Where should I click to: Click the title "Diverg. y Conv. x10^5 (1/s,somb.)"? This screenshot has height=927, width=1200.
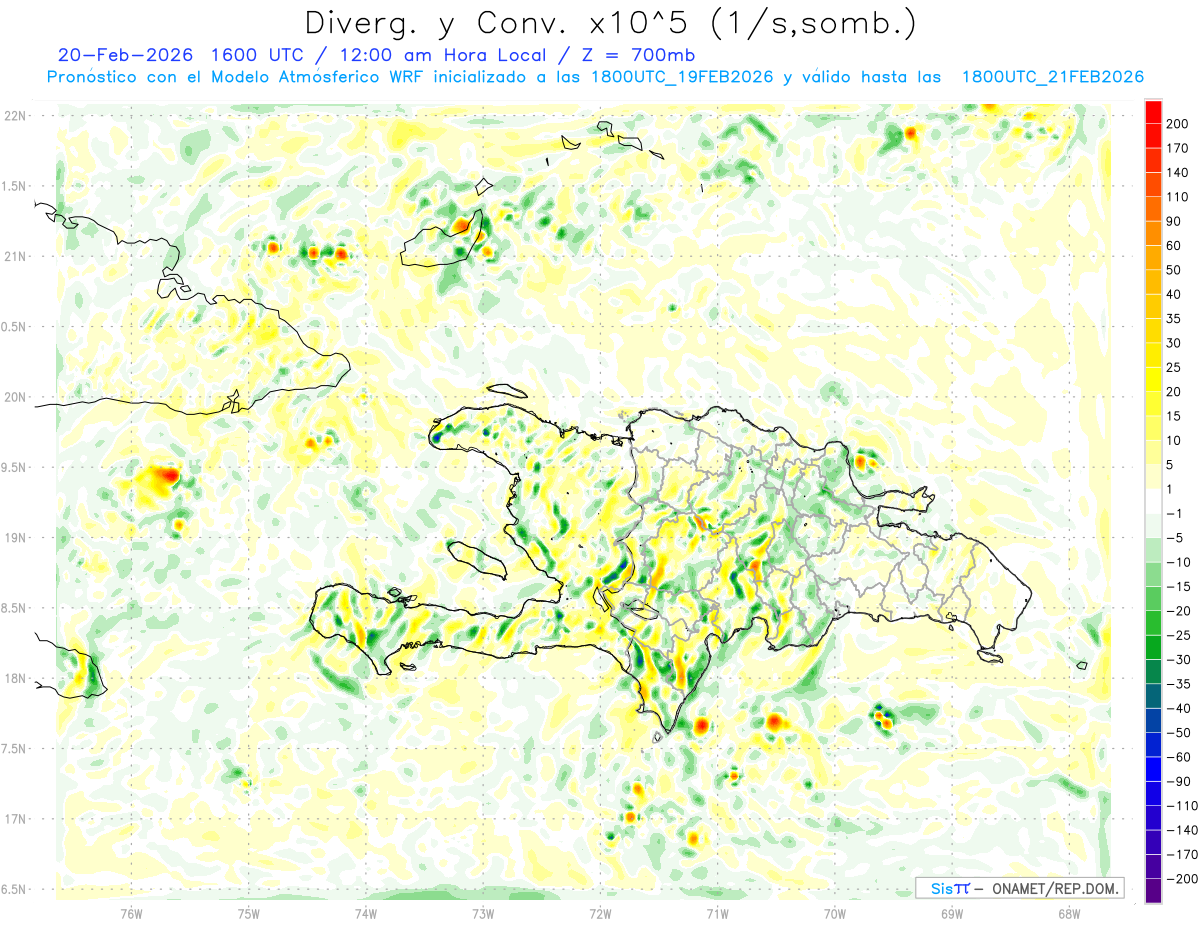point(610,23)
